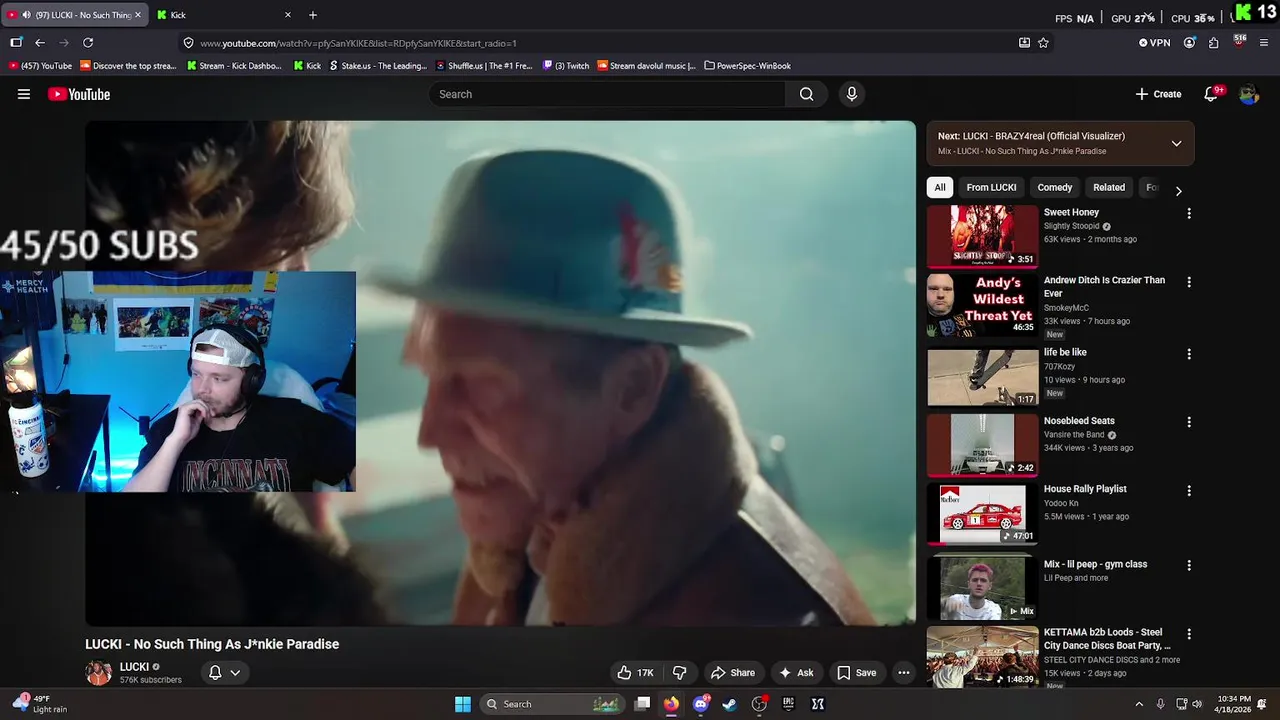Viewport: 1280px width, 720px height.
Task: Like the video with thumbs up
Action: point(635,673)
